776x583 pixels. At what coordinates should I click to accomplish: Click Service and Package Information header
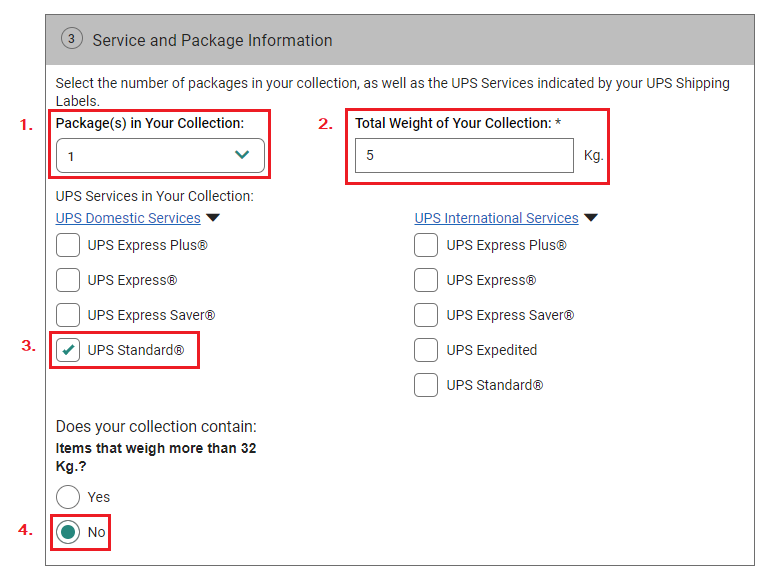212,40
